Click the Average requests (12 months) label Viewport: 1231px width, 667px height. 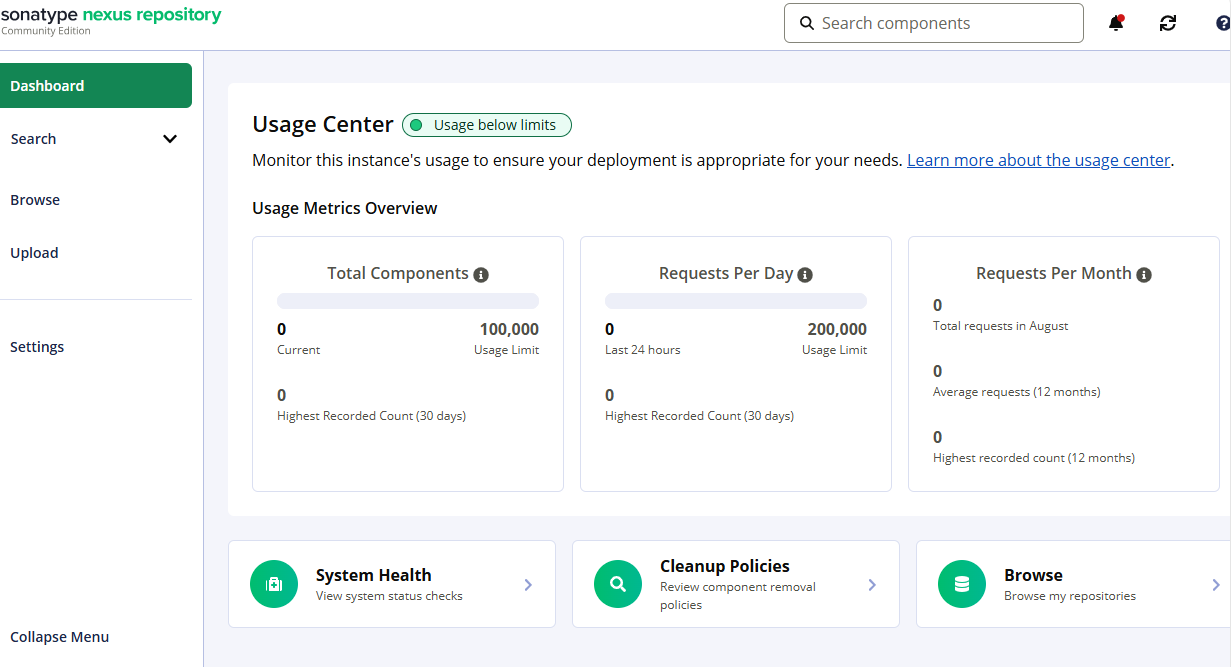[x=1017, y=392]
